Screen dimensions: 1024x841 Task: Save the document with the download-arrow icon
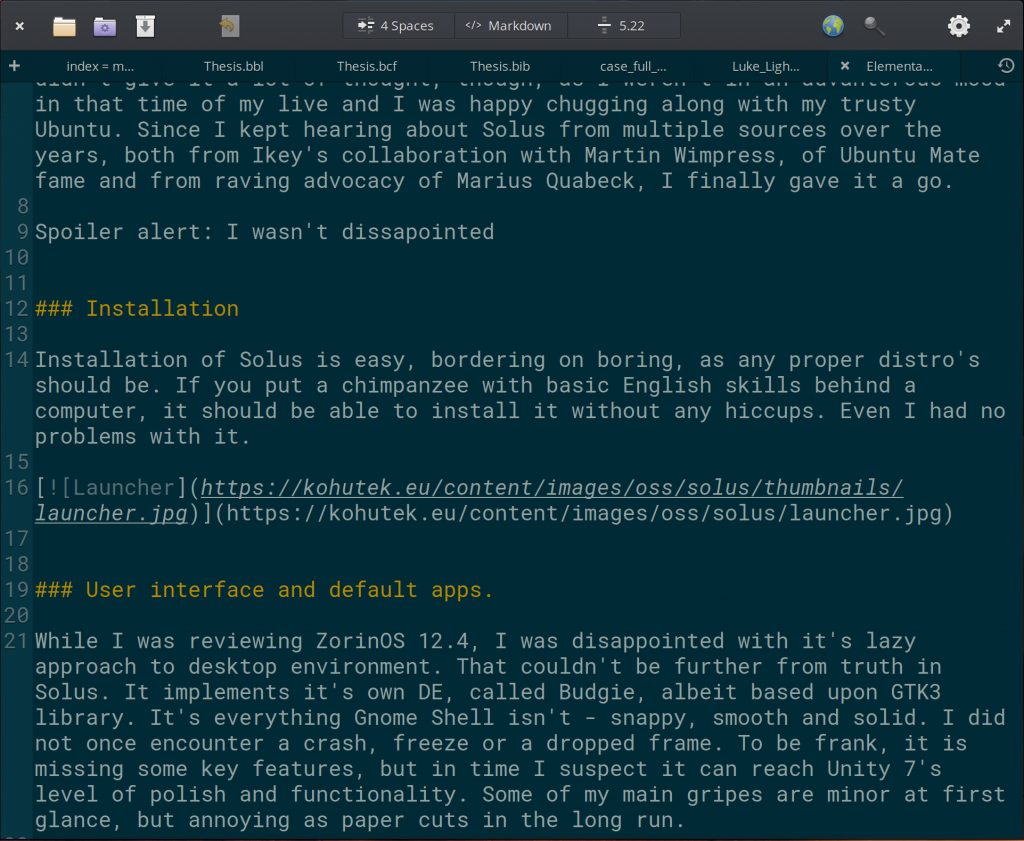[145, 26]
